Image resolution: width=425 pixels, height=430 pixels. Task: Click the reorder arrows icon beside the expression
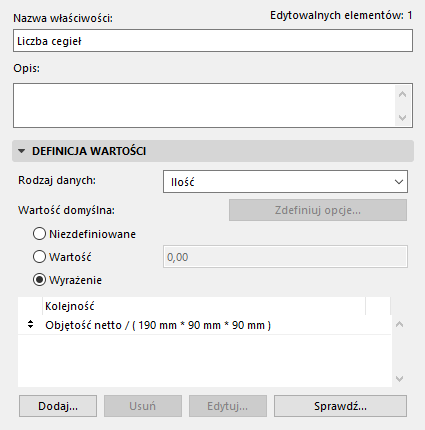30,325
